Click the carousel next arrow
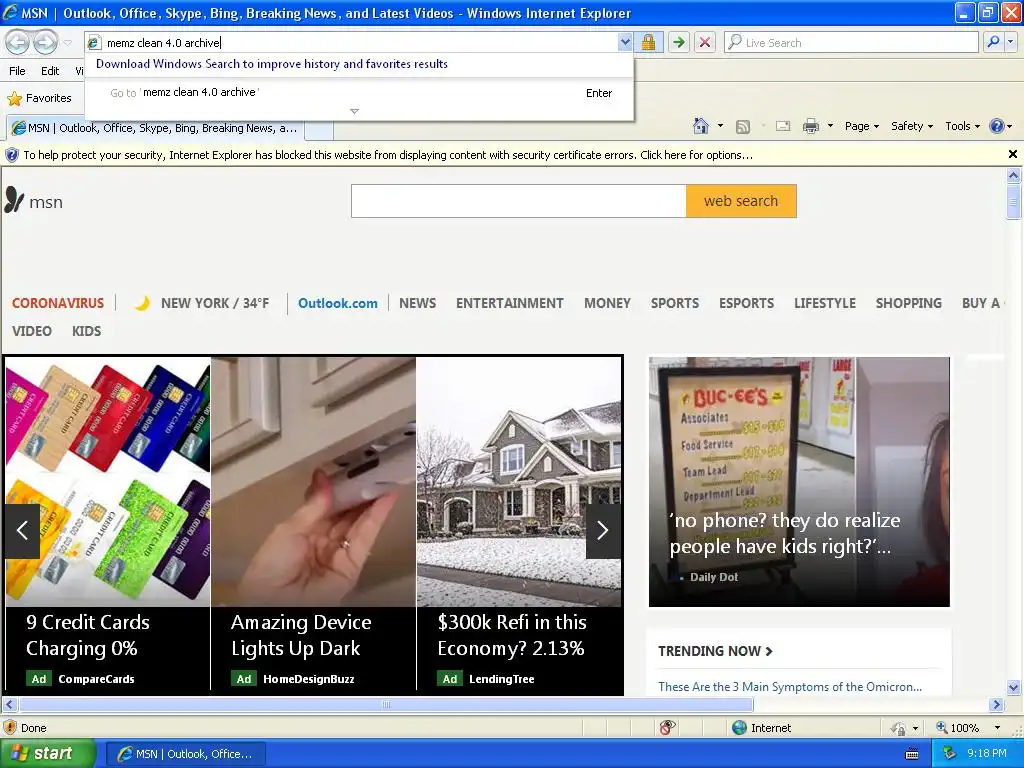The height and width of the screenshot is (768, 1024). click(603, 530)
